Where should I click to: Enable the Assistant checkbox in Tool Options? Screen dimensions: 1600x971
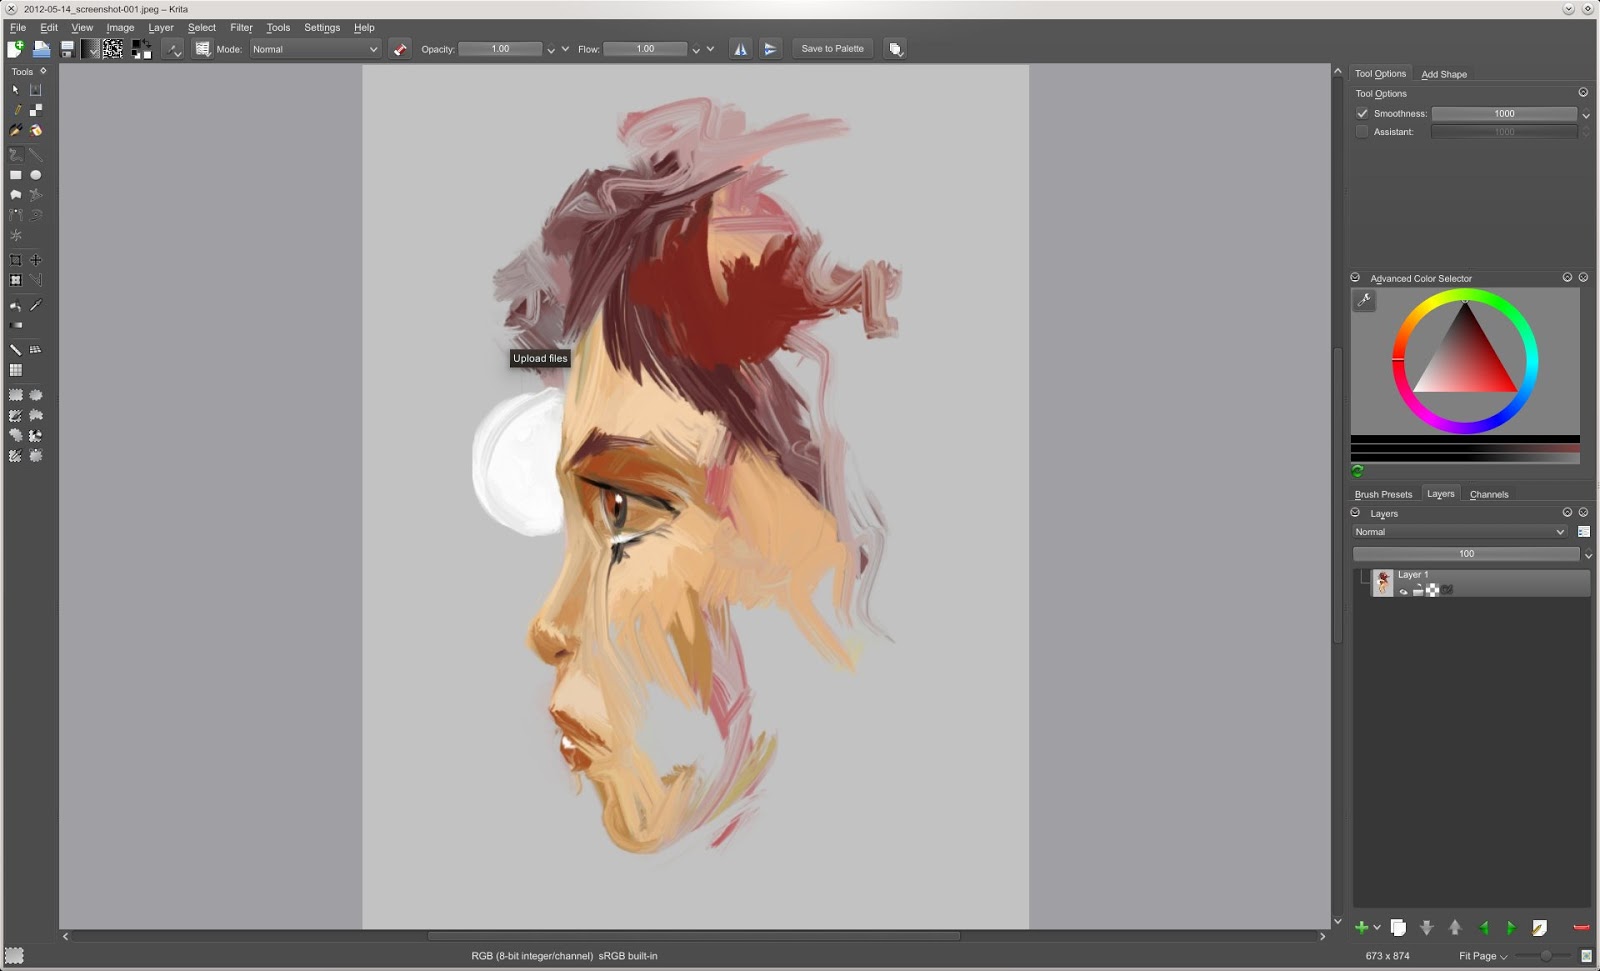click(x=1363, y=131)
